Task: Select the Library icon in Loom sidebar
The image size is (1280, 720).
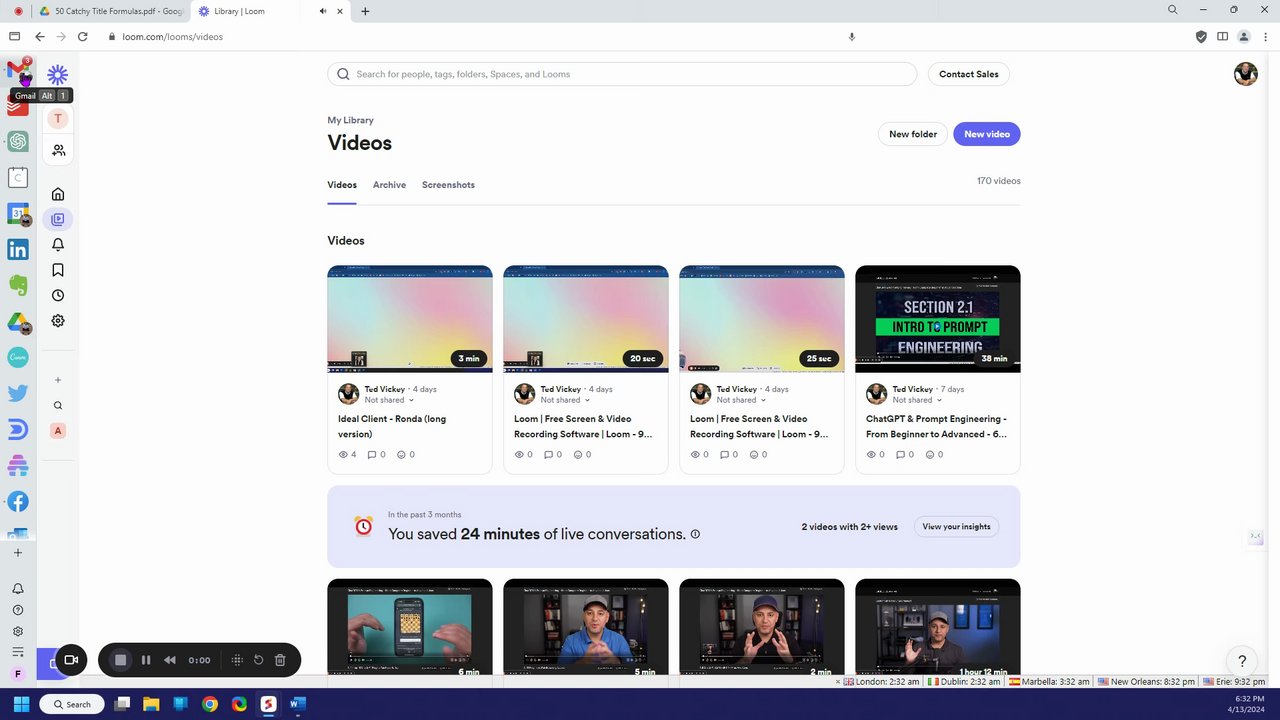Action: pyautogui.click(x=58, y=219)
